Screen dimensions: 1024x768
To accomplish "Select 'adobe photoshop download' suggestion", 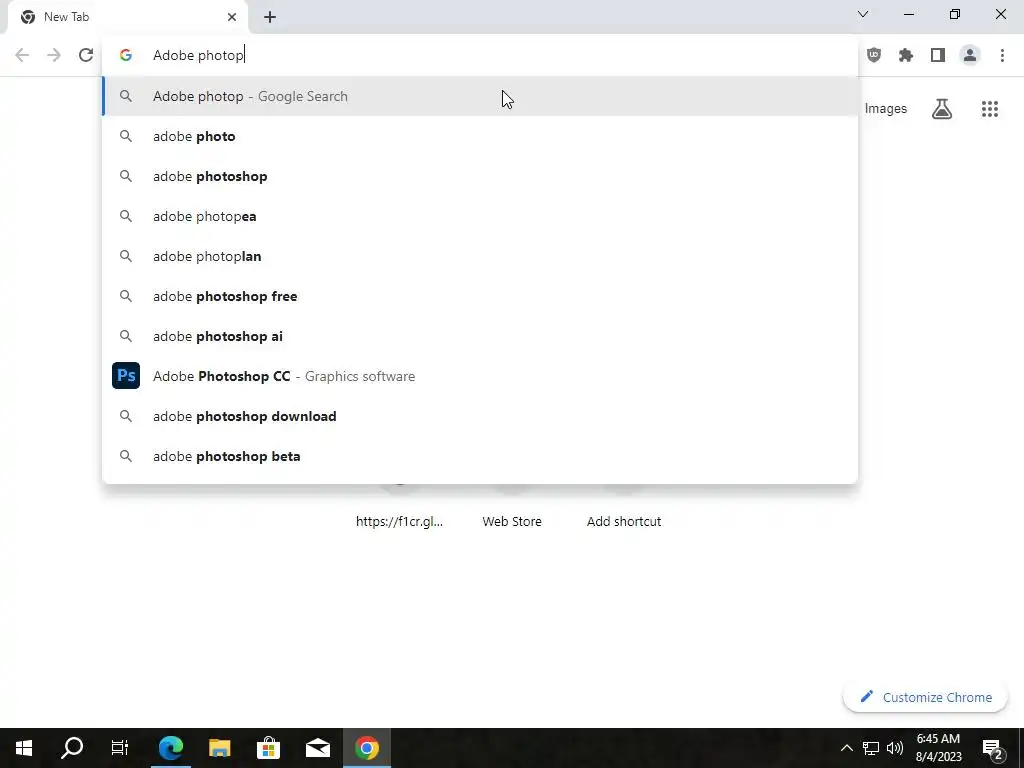I will (480, 416).
